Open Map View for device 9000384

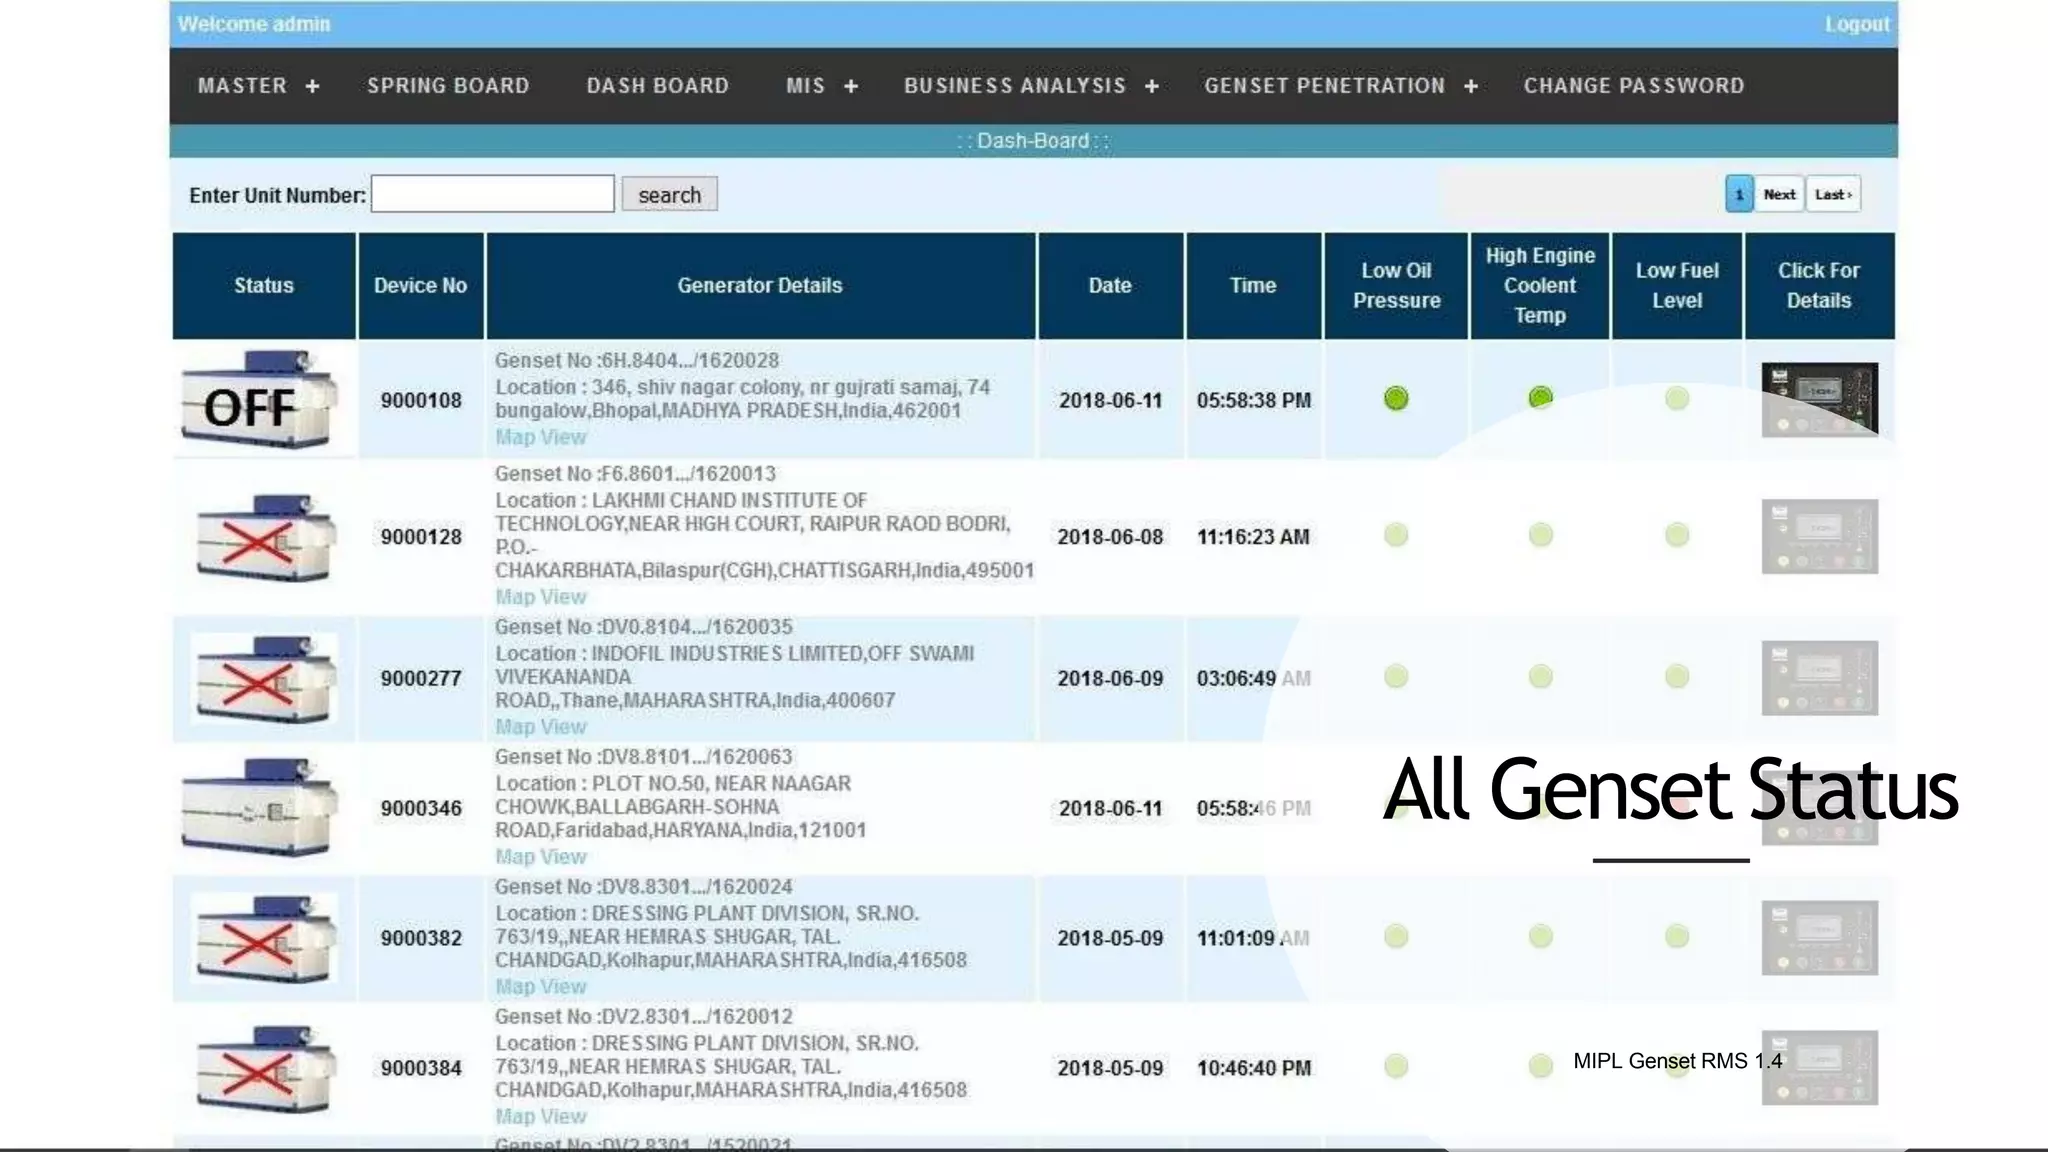(x=541, y=1117)
